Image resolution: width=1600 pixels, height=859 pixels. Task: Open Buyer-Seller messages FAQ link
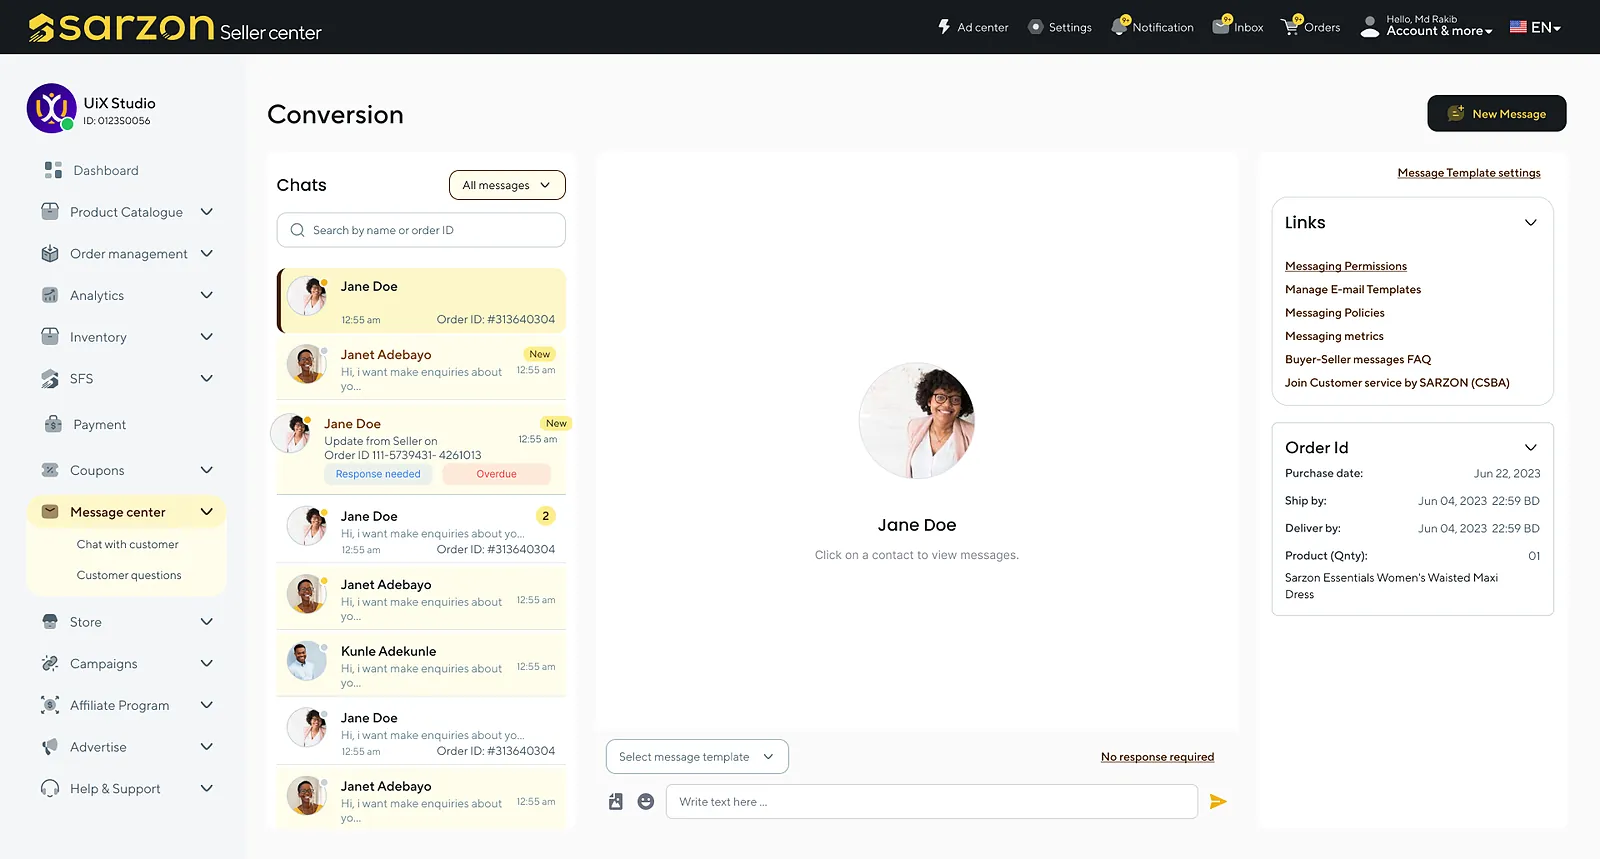[1358, 359]
